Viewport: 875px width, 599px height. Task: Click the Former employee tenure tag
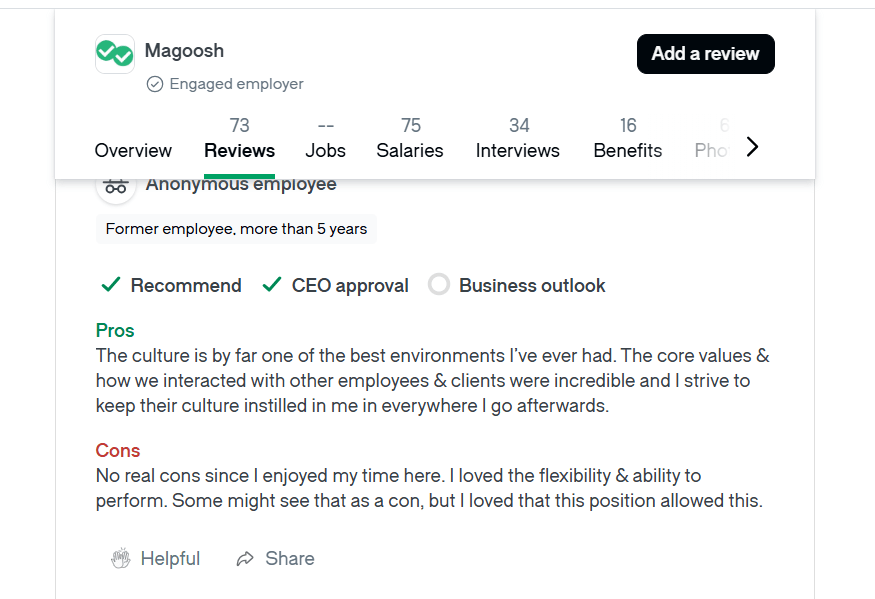pyautogui.click(x=236, y=229)
